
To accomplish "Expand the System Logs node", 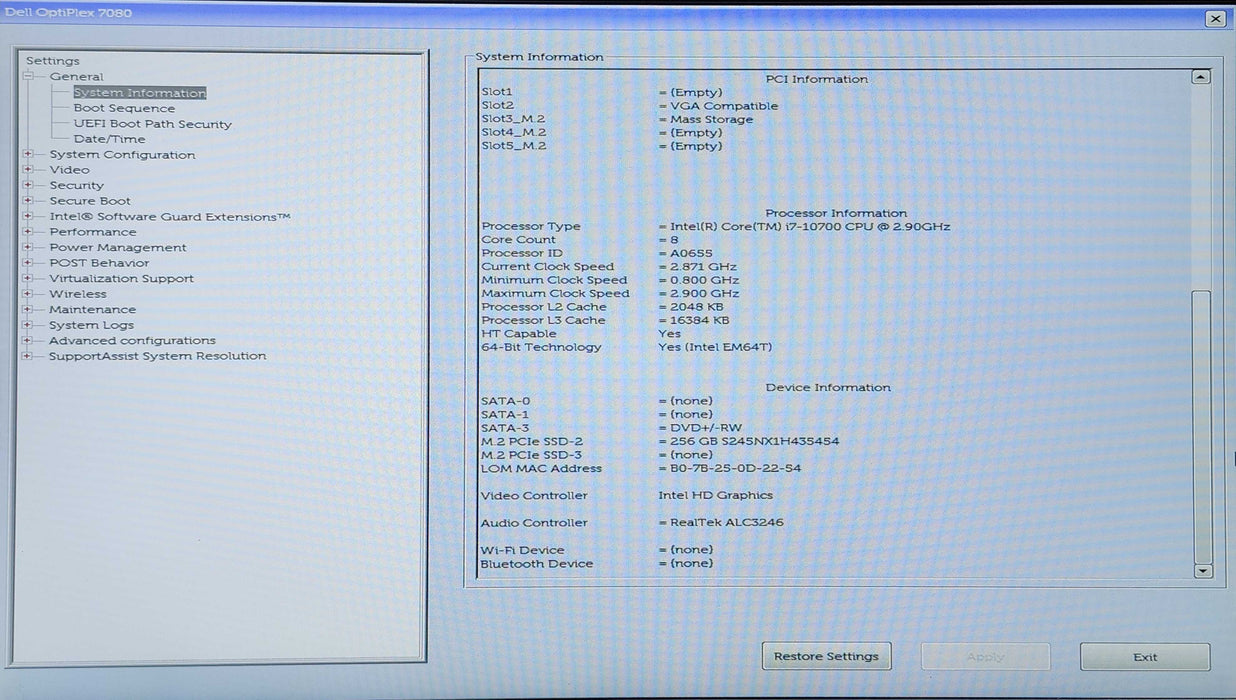I will coord(28,325).
